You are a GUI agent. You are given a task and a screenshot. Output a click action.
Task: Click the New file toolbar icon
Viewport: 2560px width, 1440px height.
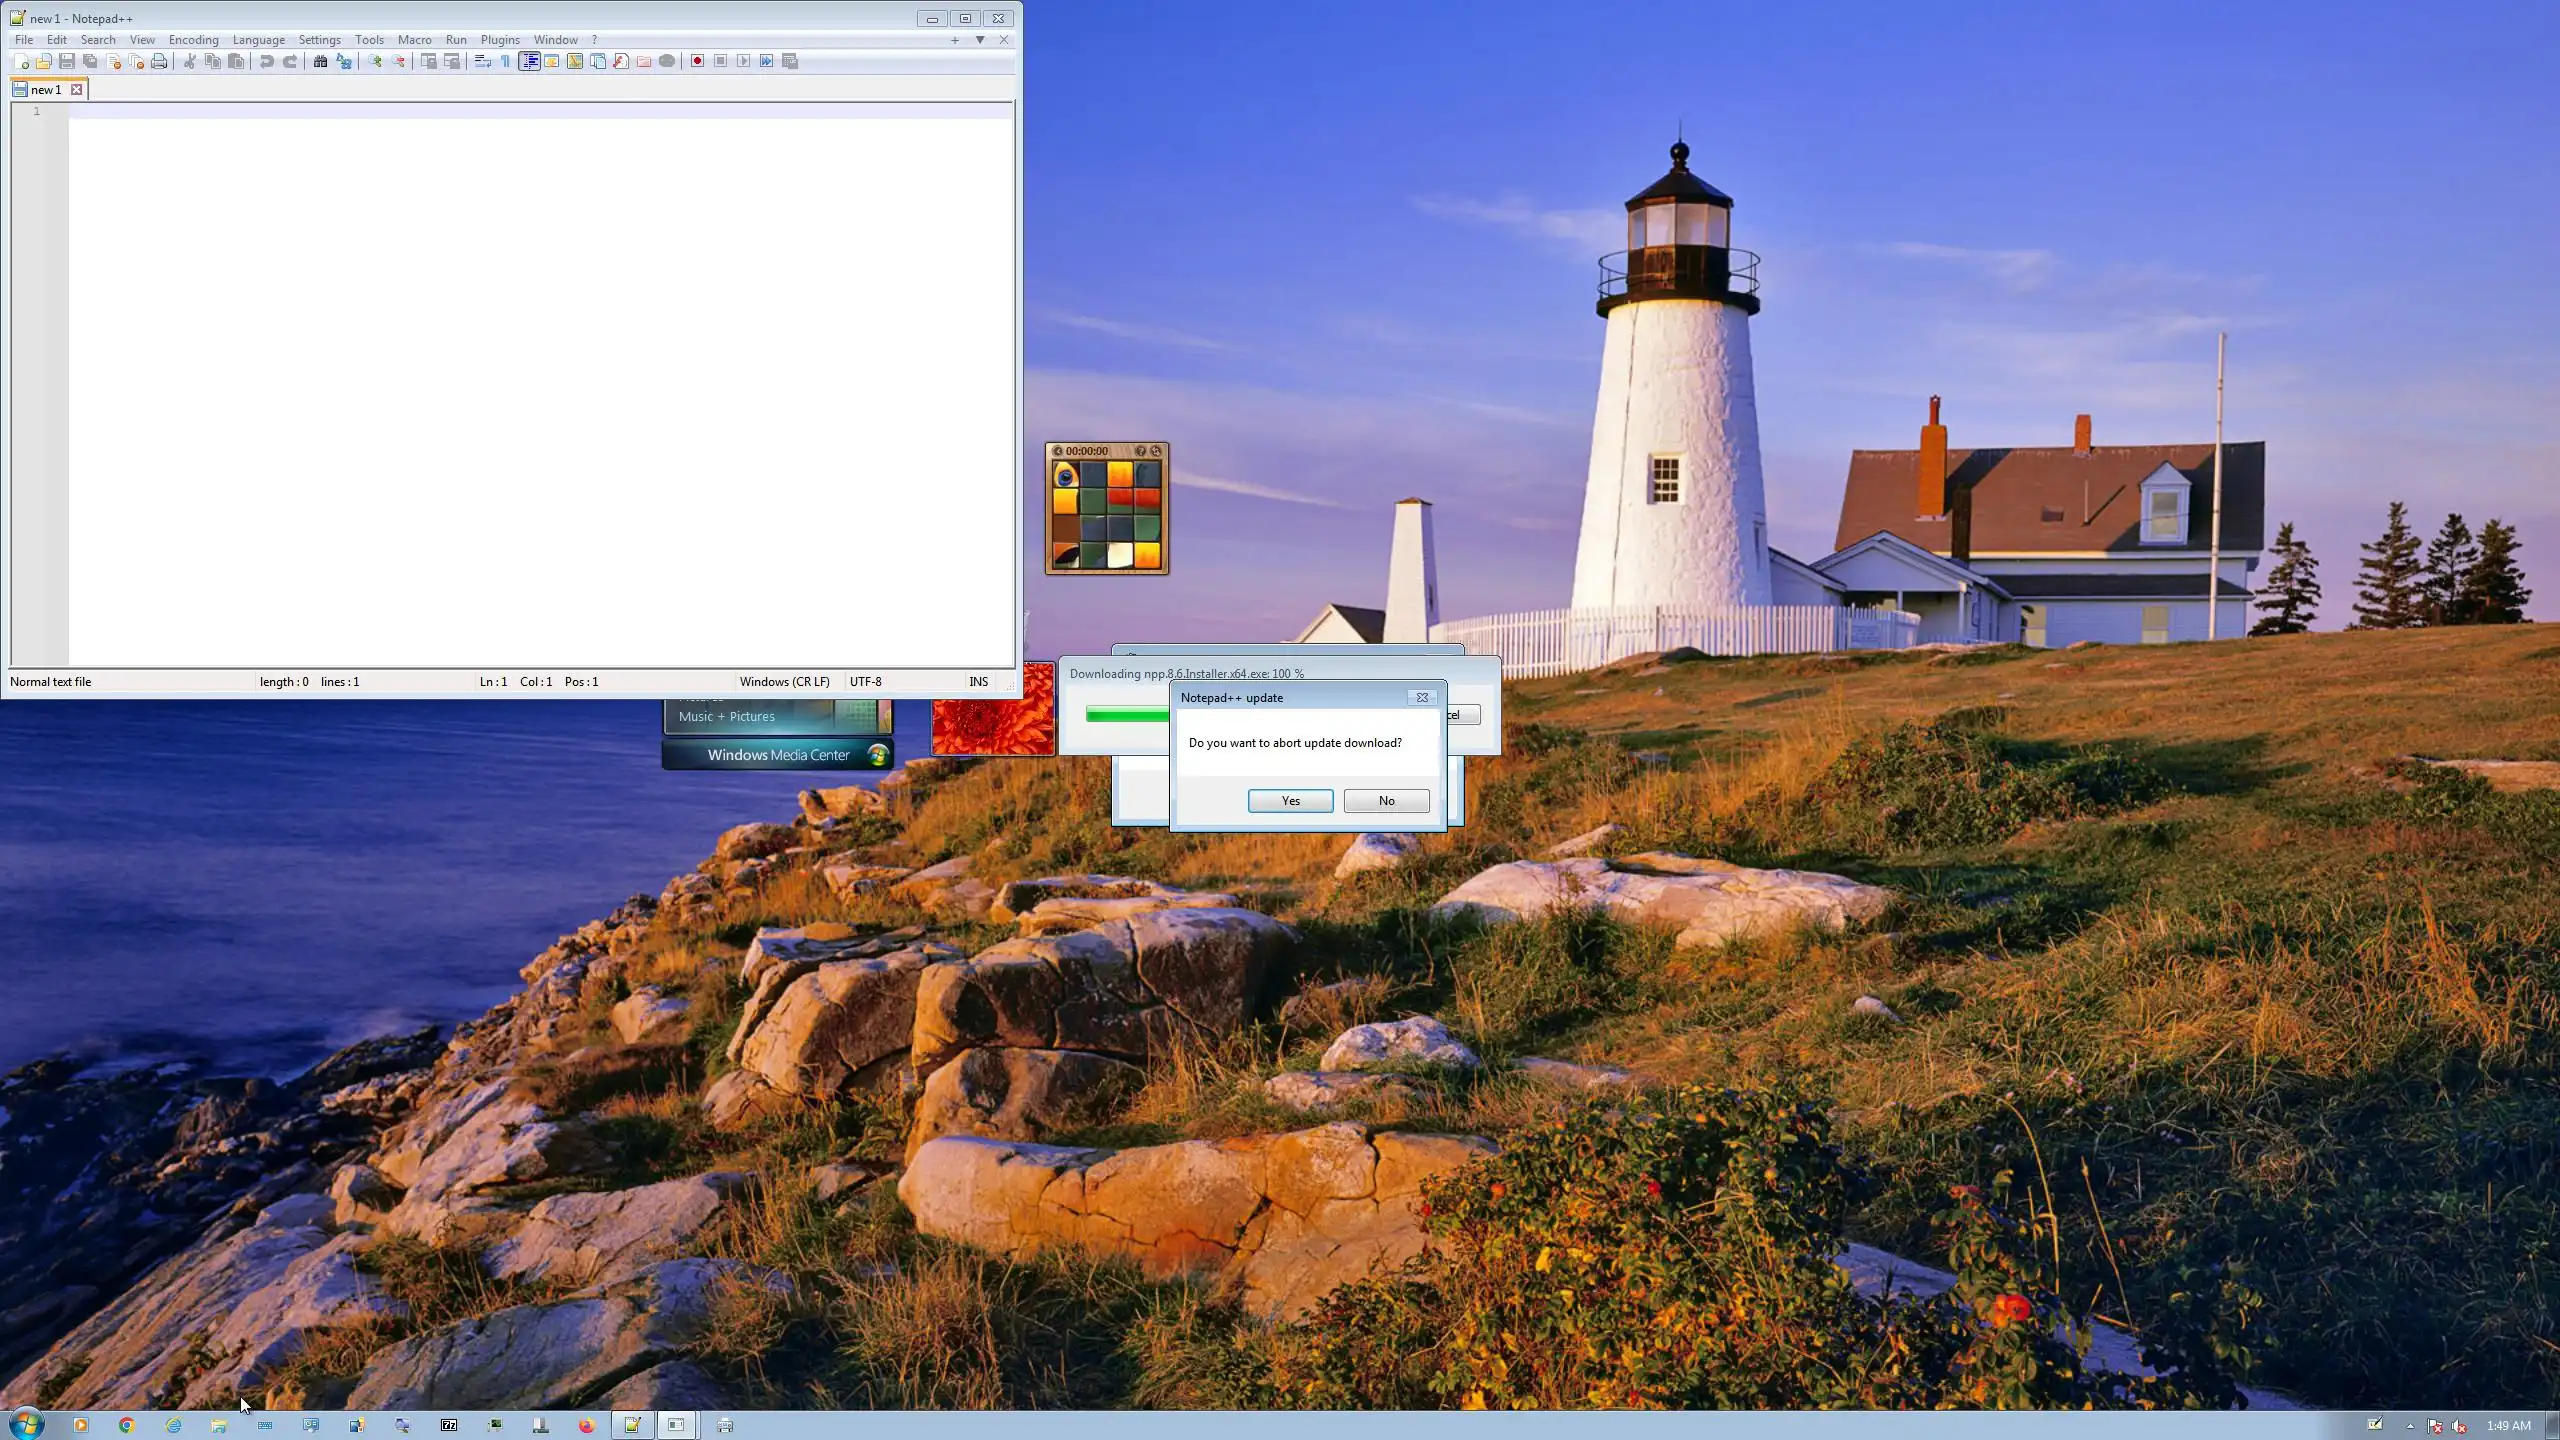tap(20, 61)
